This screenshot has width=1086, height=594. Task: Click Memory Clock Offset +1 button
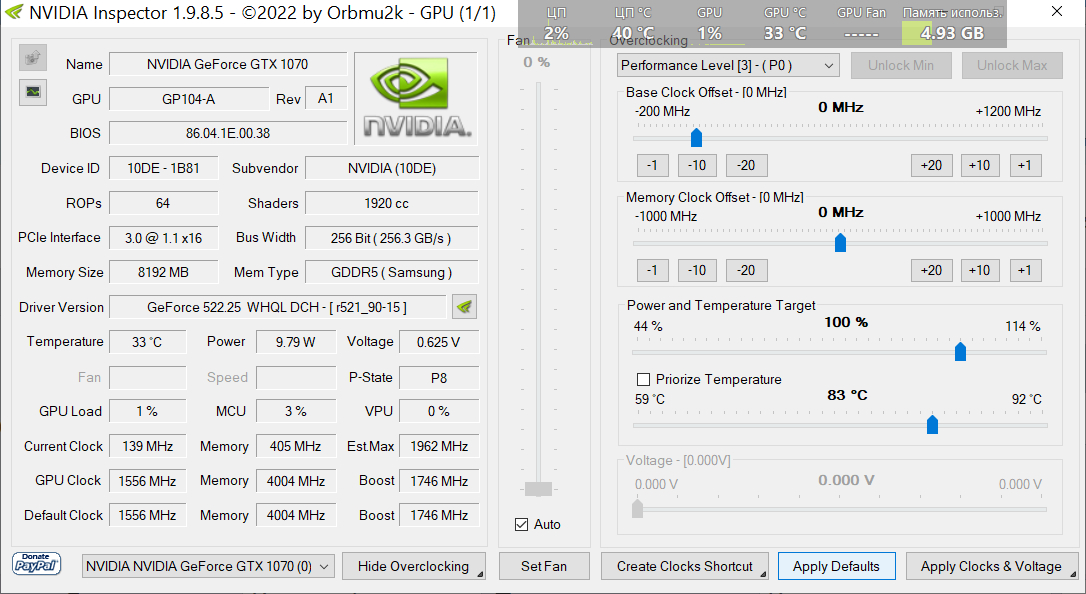(x=1025, y=271)
